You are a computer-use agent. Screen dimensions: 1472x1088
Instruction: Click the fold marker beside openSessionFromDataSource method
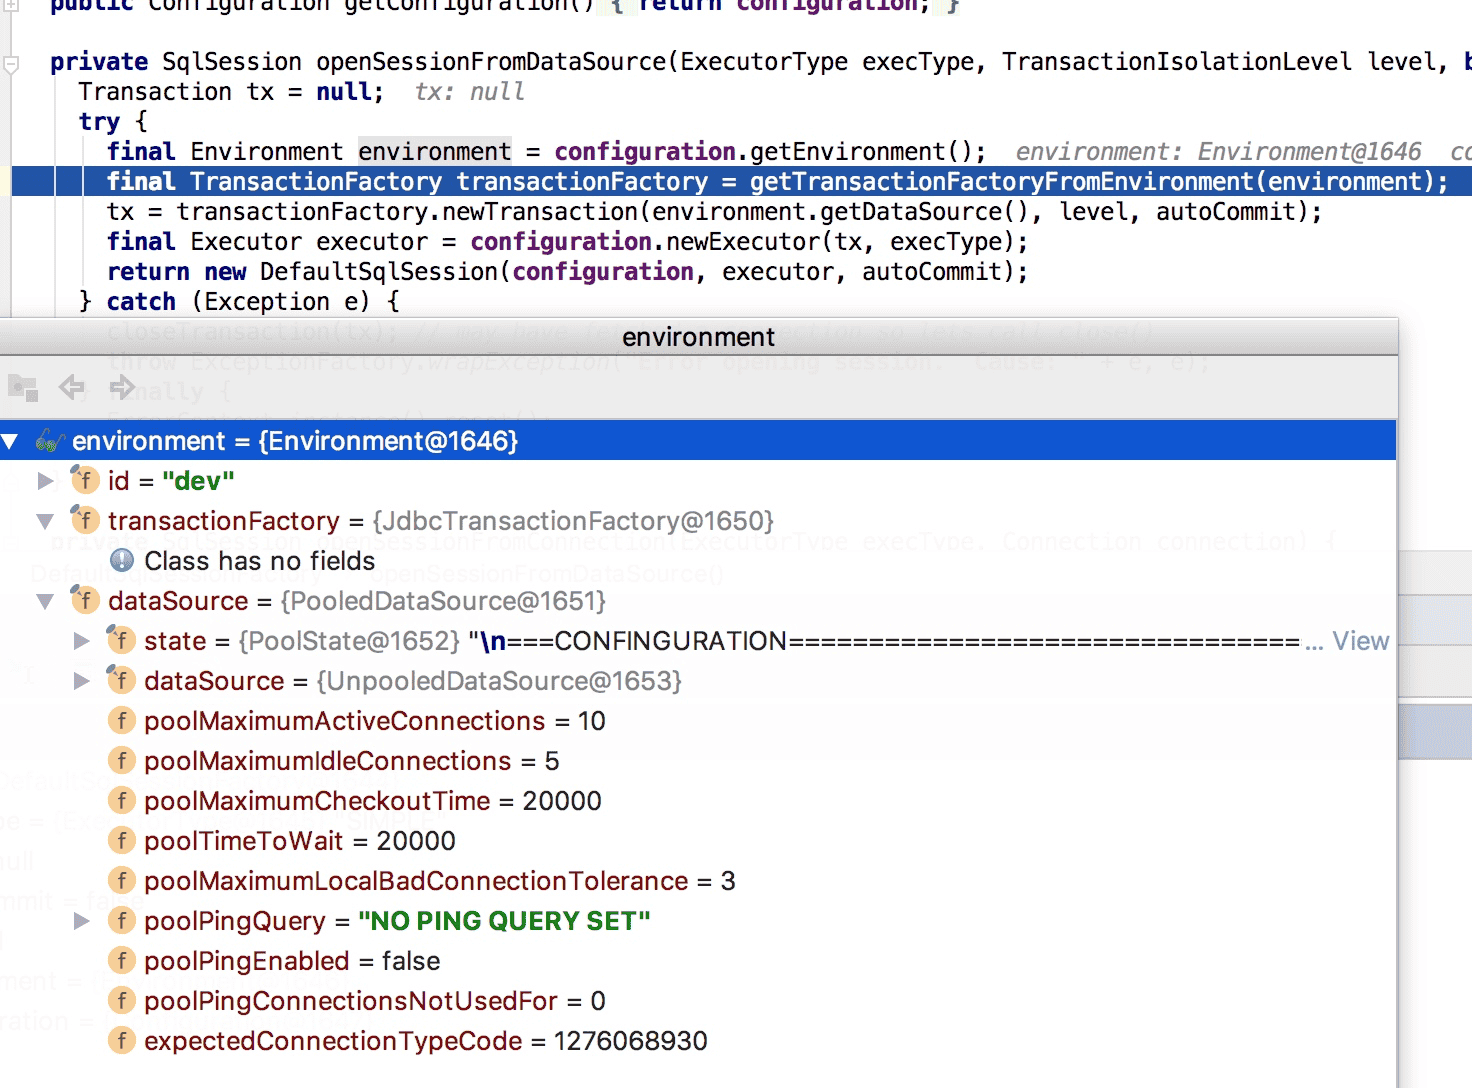pos(11,65)
